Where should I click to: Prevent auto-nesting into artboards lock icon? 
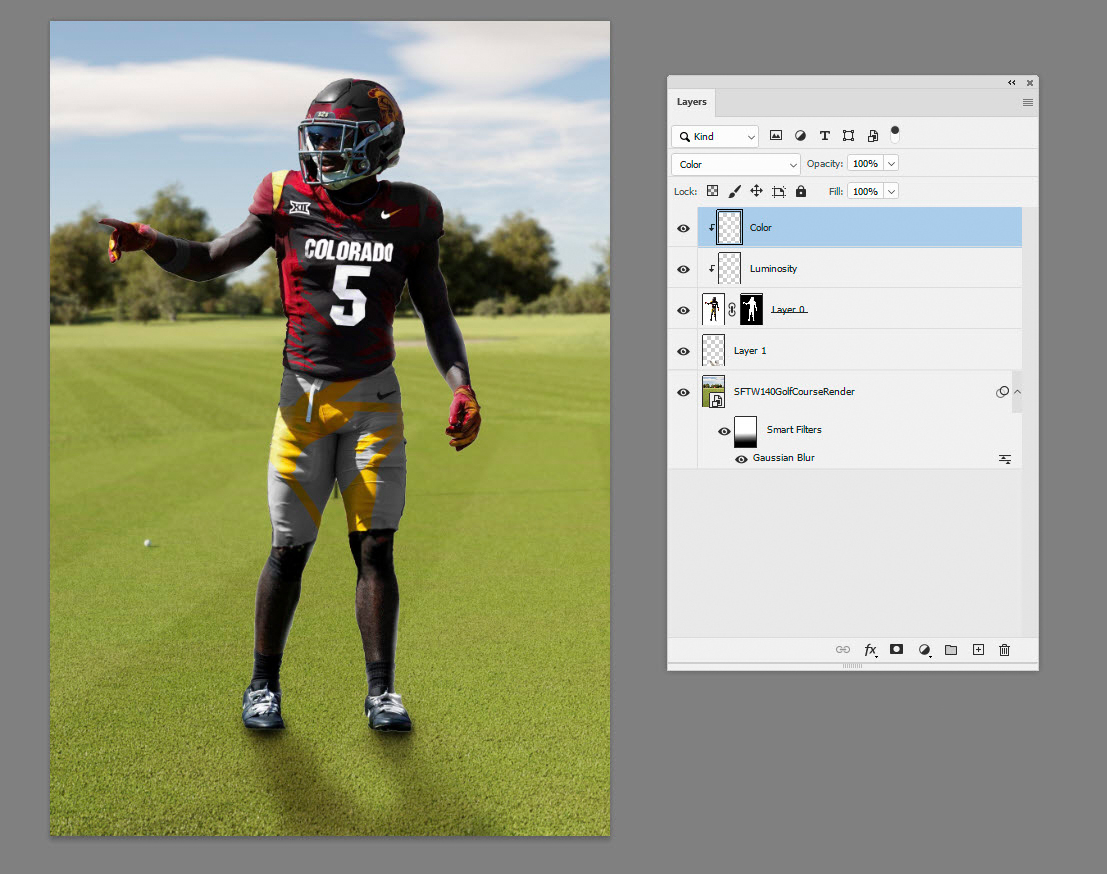[x=779, y=191]
